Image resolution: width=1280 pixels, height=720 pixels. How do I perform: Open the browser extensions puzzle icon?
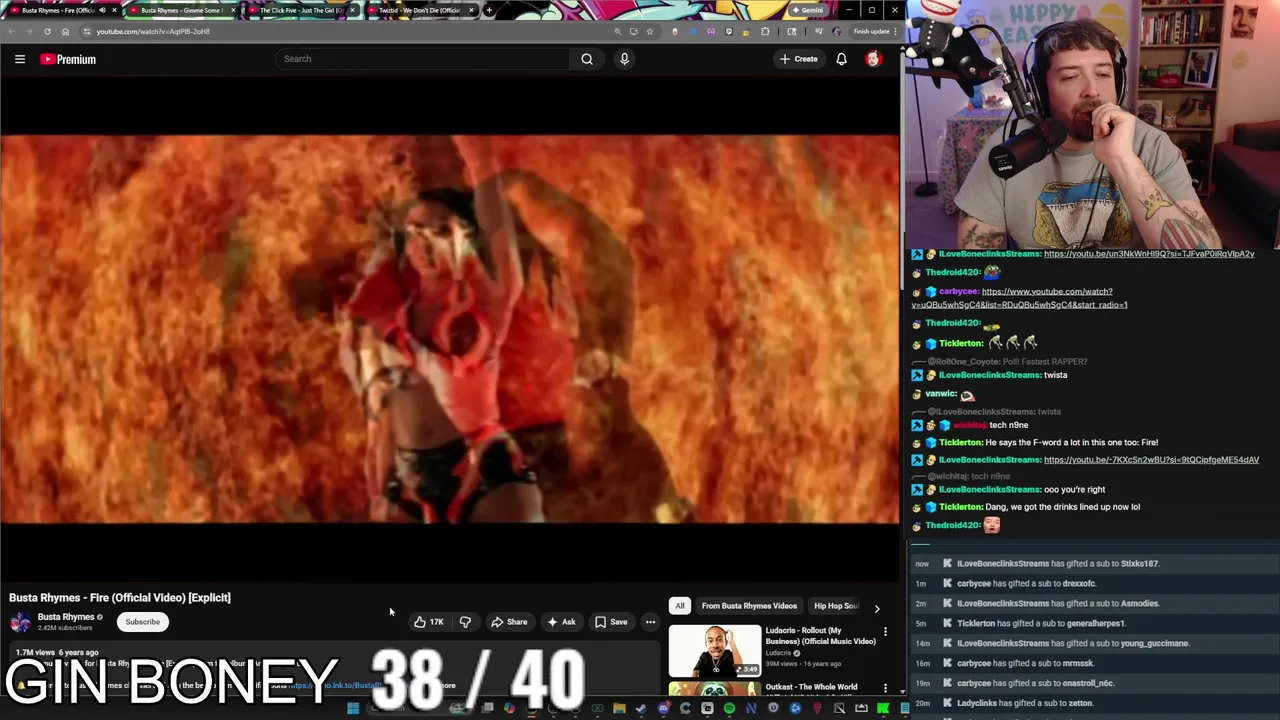[765, 31]
